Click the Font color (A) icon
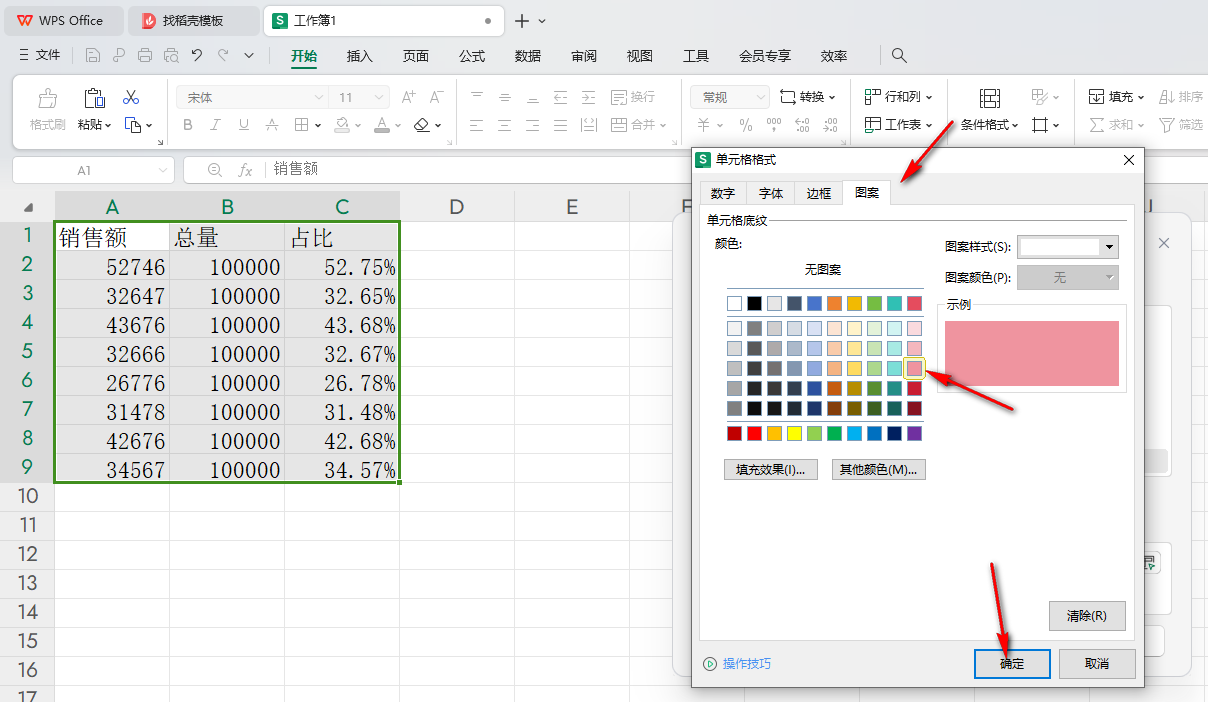Screen dimensions: 1208x702 (x=381, y=125)
